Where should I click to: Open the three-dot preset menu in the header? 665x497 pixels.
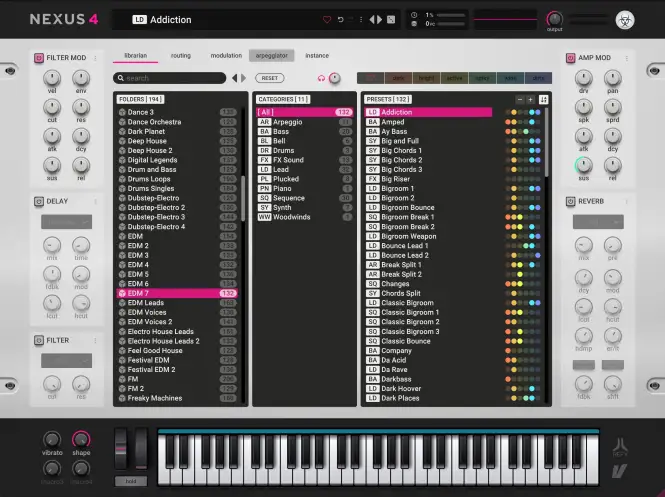tap(361, 20)
